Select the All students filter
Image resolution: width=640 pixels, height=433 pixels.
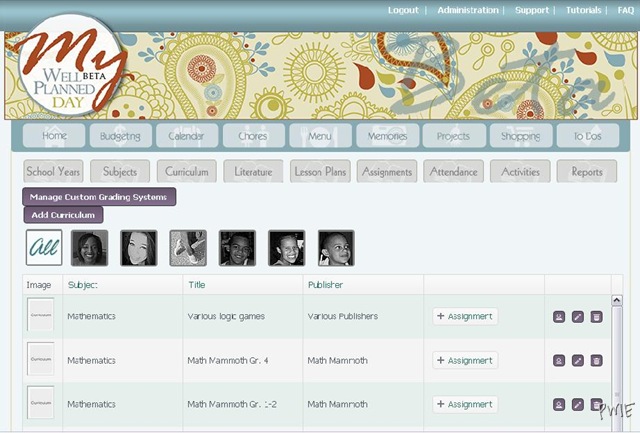44,248
